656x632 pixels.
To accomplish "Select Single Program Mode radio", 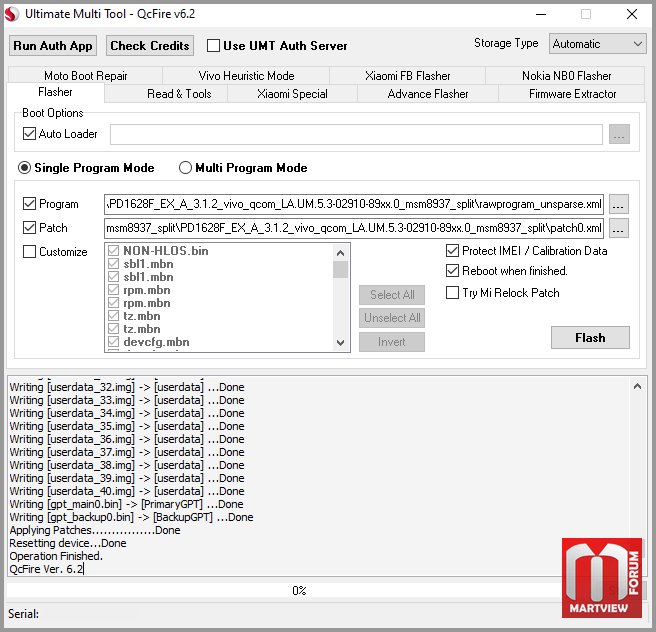I will click(24, 168).
